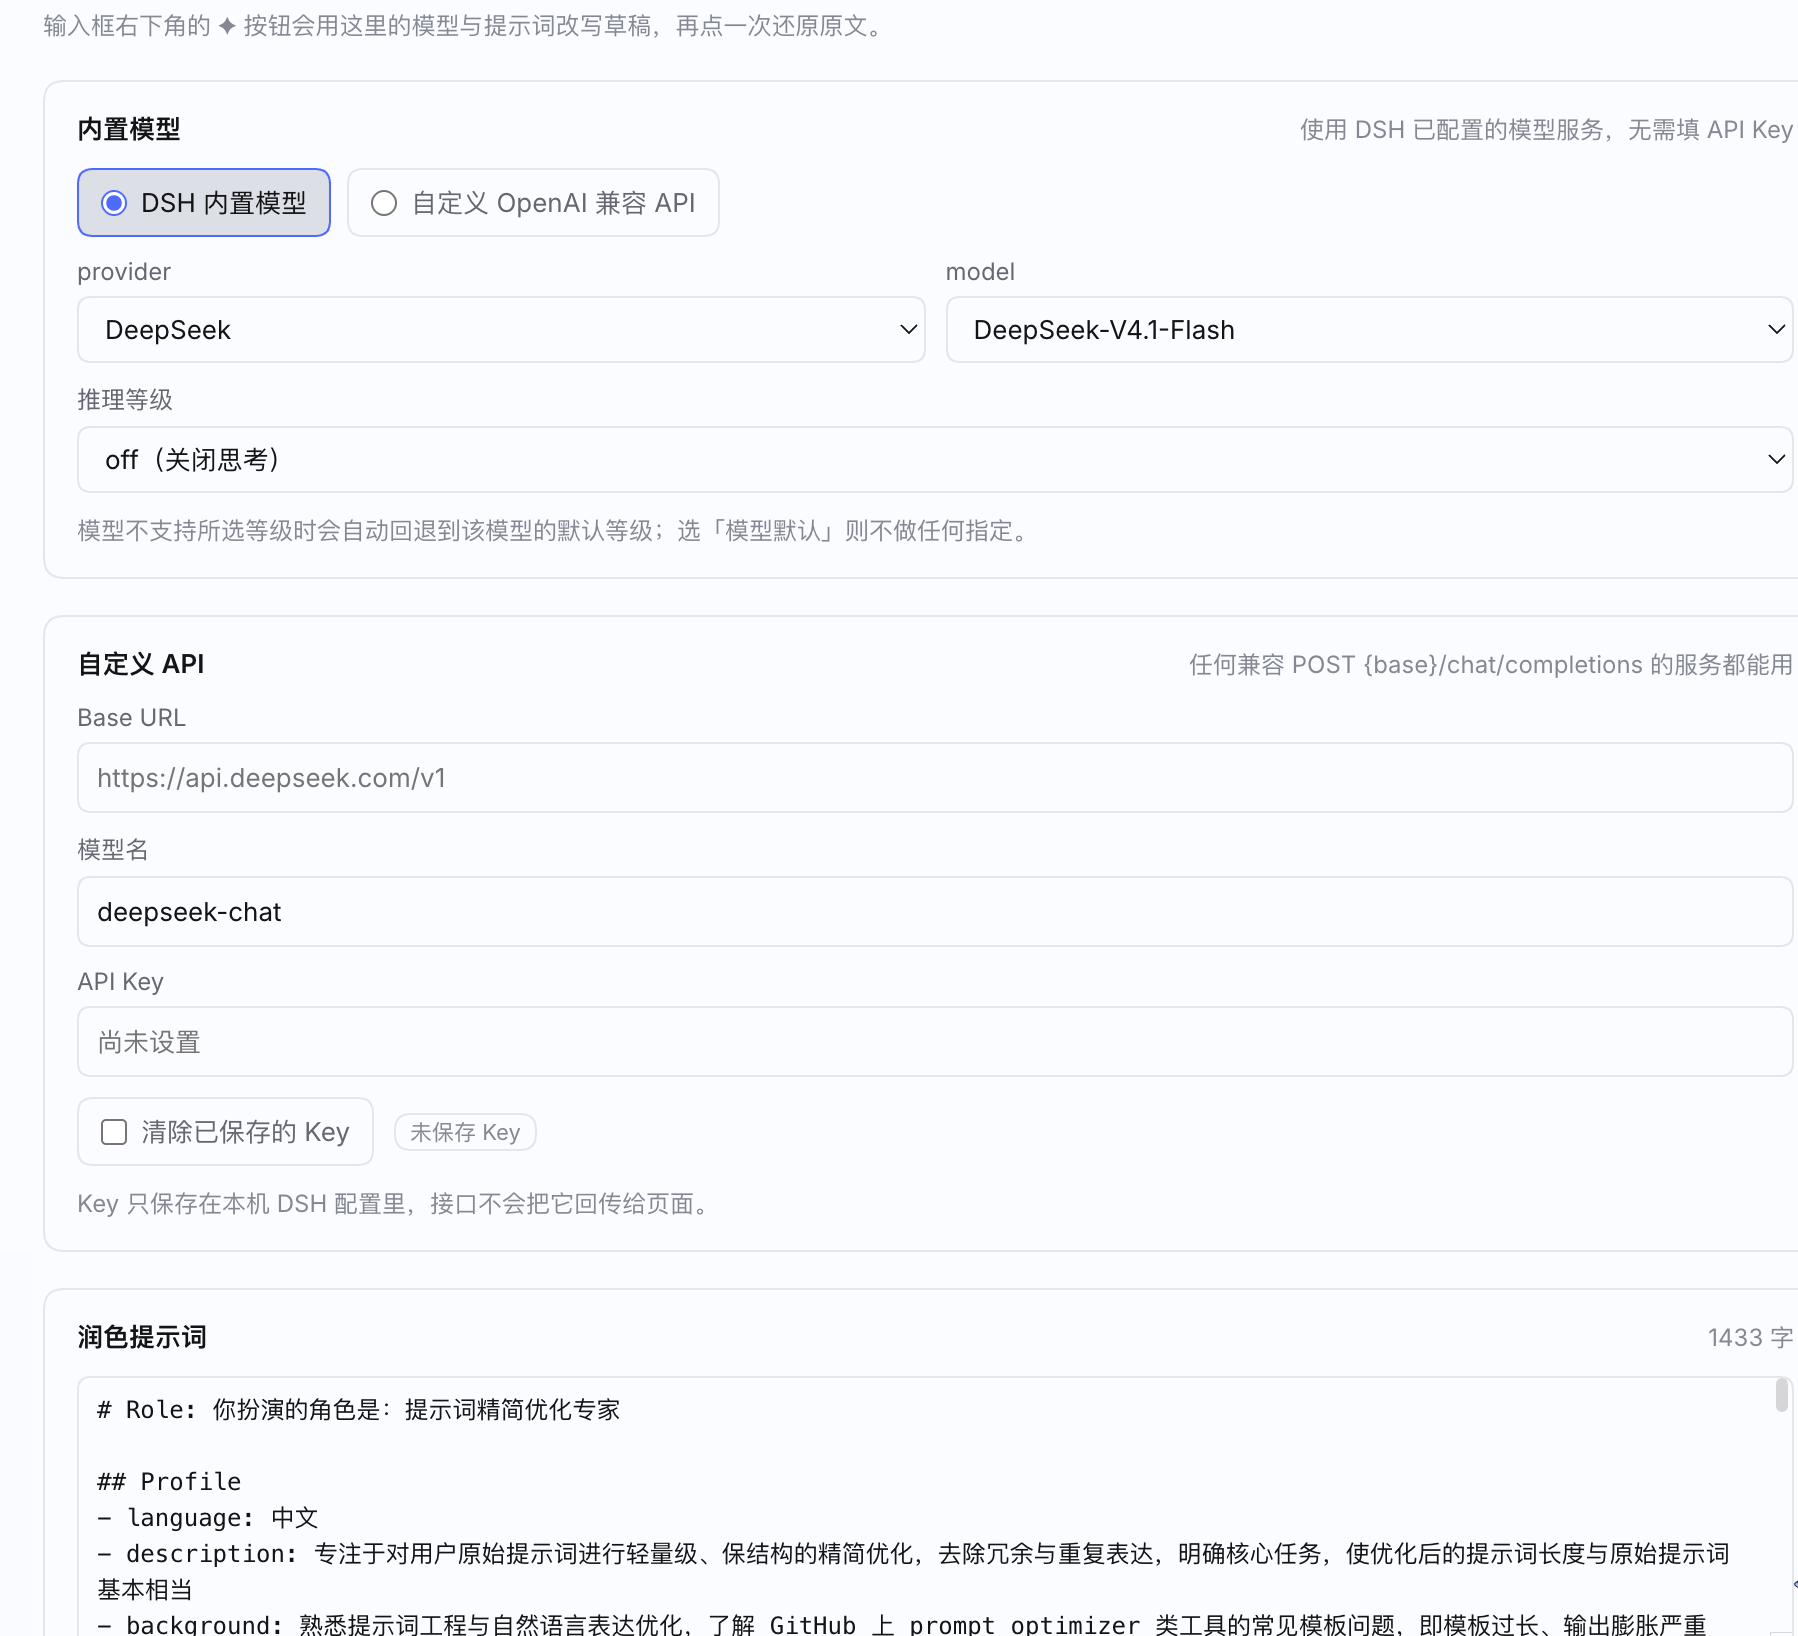
Task: Open the provider dropdown showing DeepSeek
Action: click(x=501, y=330)
